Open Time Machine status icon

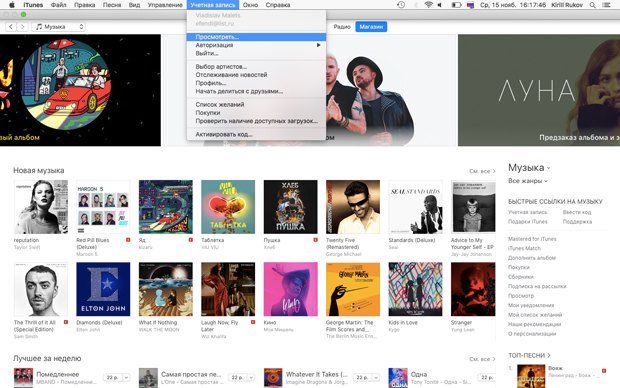[401, 5]
